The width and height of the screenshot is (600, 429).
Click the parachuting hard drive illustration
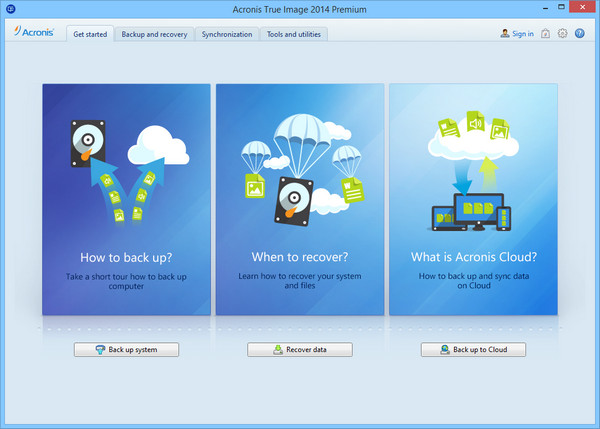(300, 195)
